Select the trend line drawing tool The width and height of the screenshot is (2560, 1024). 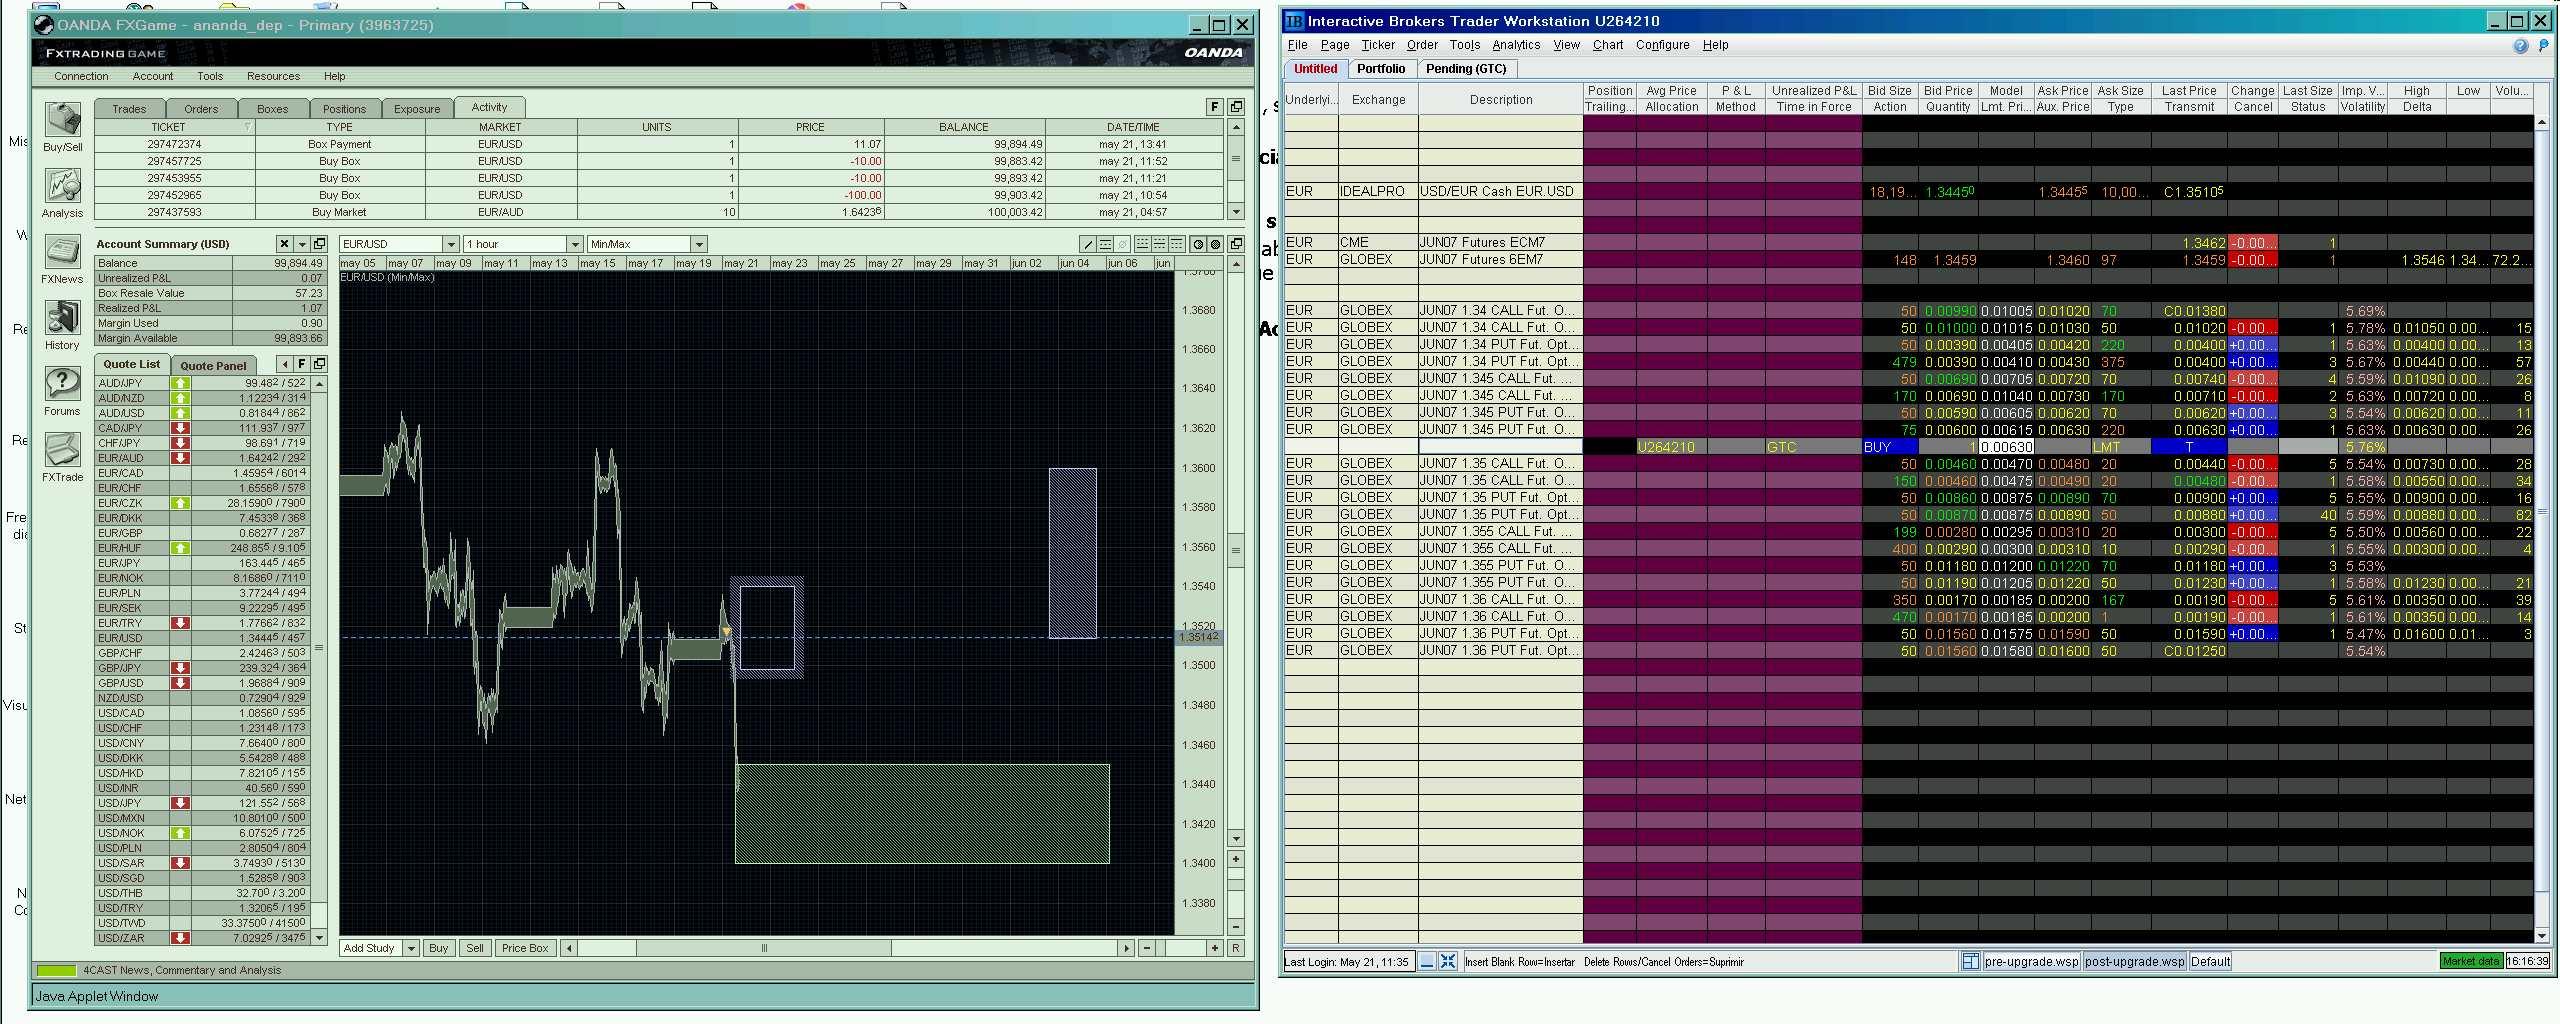pyautogui.click(x=1088, y=244)
